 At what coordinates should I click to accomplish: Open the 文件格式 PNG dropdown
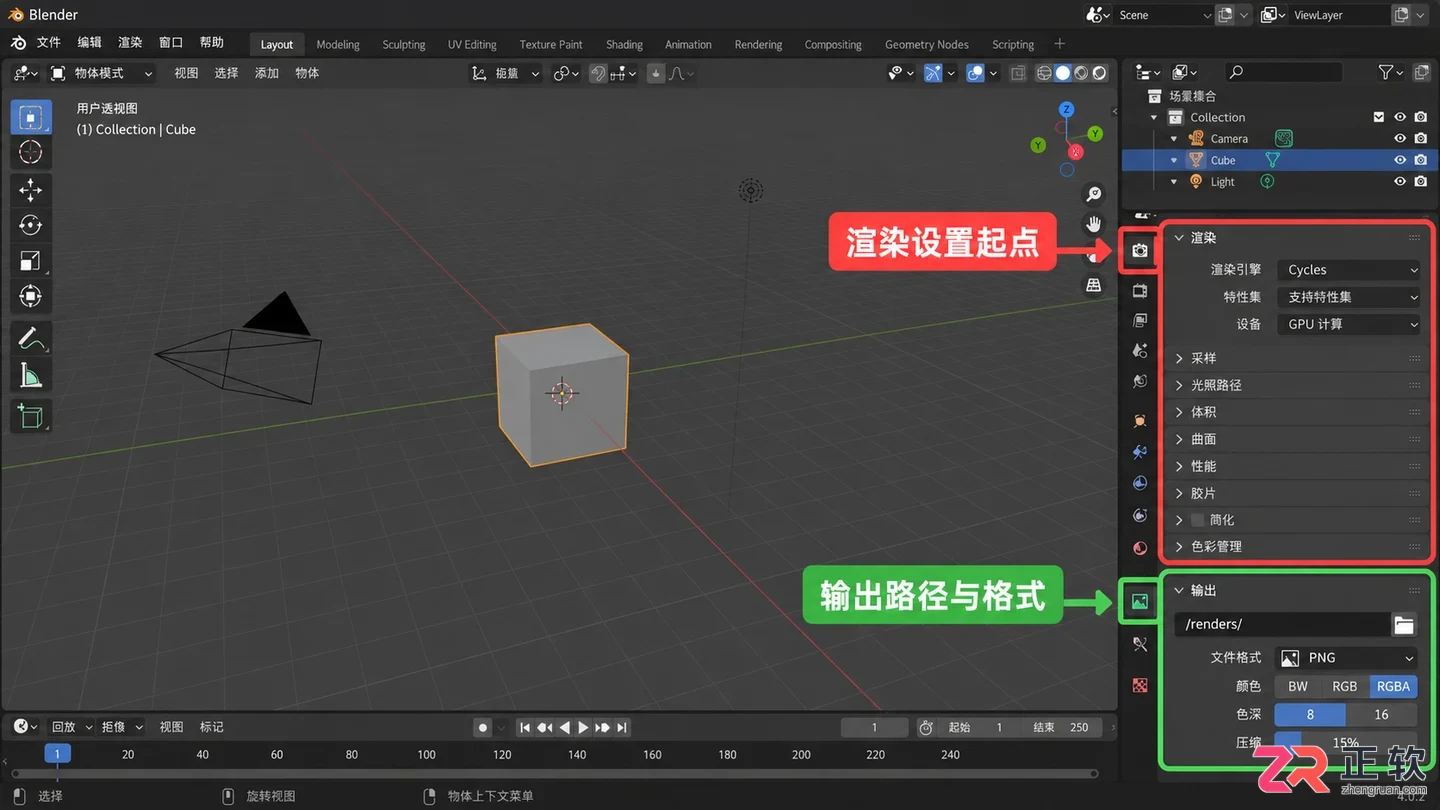point(1346,658)
